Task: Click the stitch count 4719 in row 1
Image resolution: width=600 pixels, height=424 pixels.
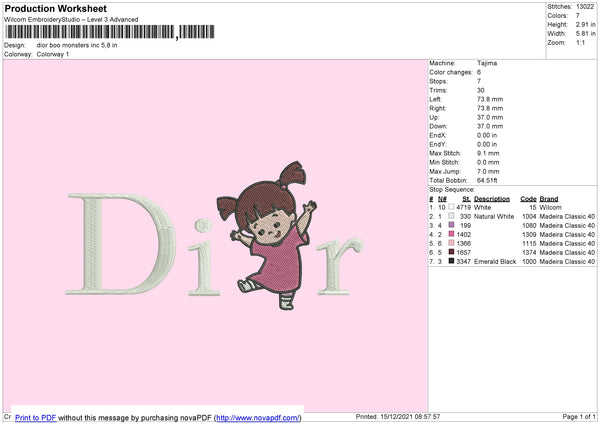Action: (x=463, y=207)
